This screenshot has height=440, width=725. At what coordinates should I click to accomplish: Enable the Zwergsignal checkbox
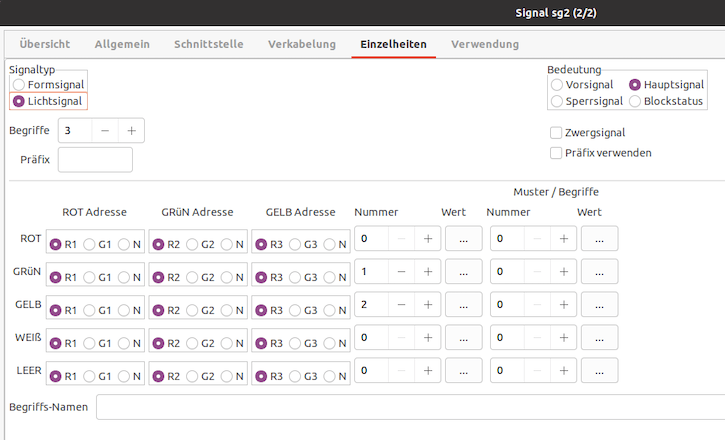(556, 133)
